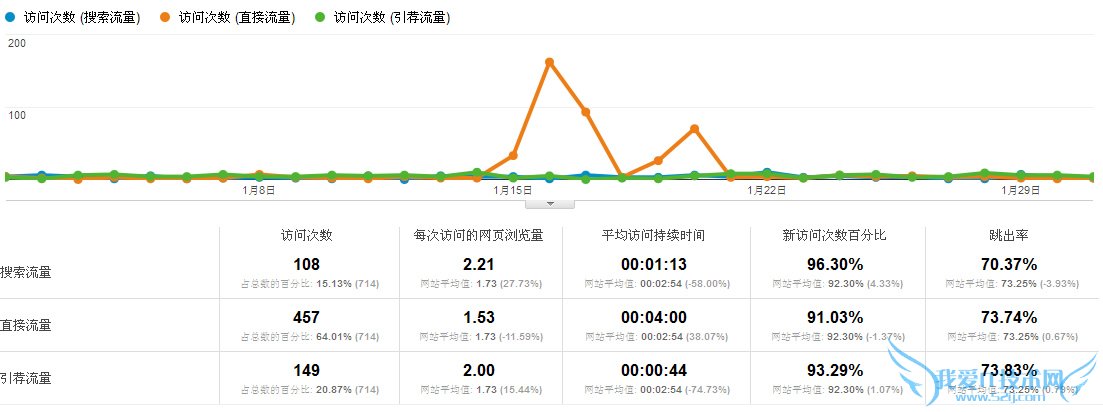Viewport: 1103px width, 412px height.
Task: Select the 访问次数 (引荐流量) legend label
Action: [392, 18]
